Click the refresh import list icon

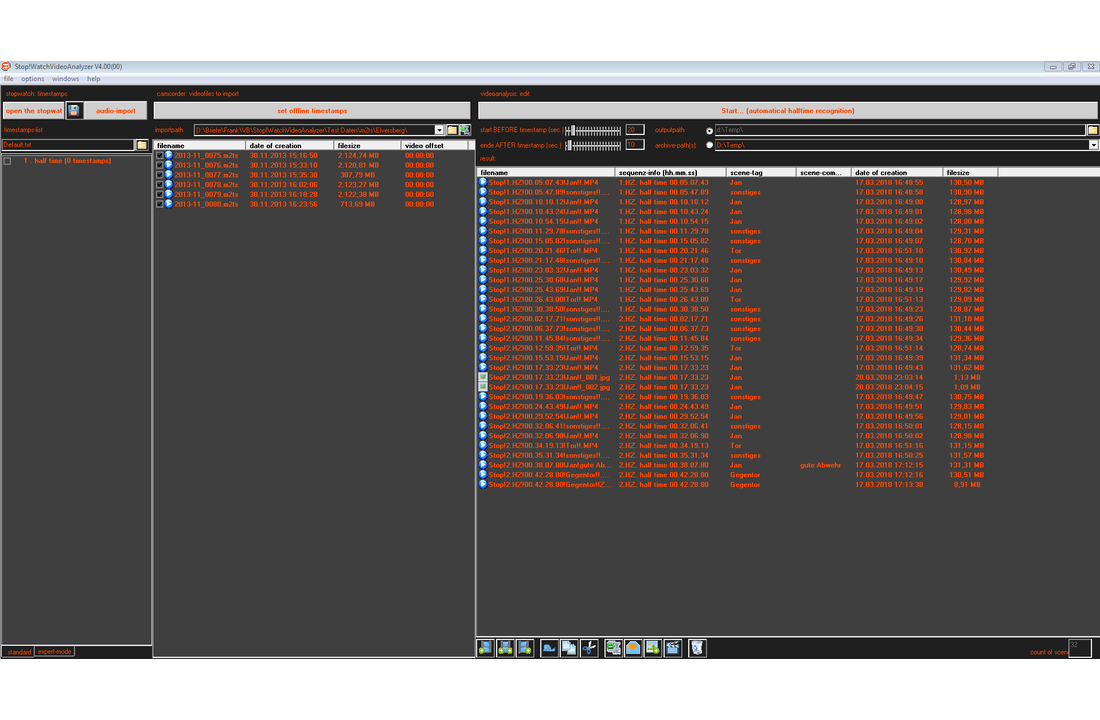coord(464,130)
